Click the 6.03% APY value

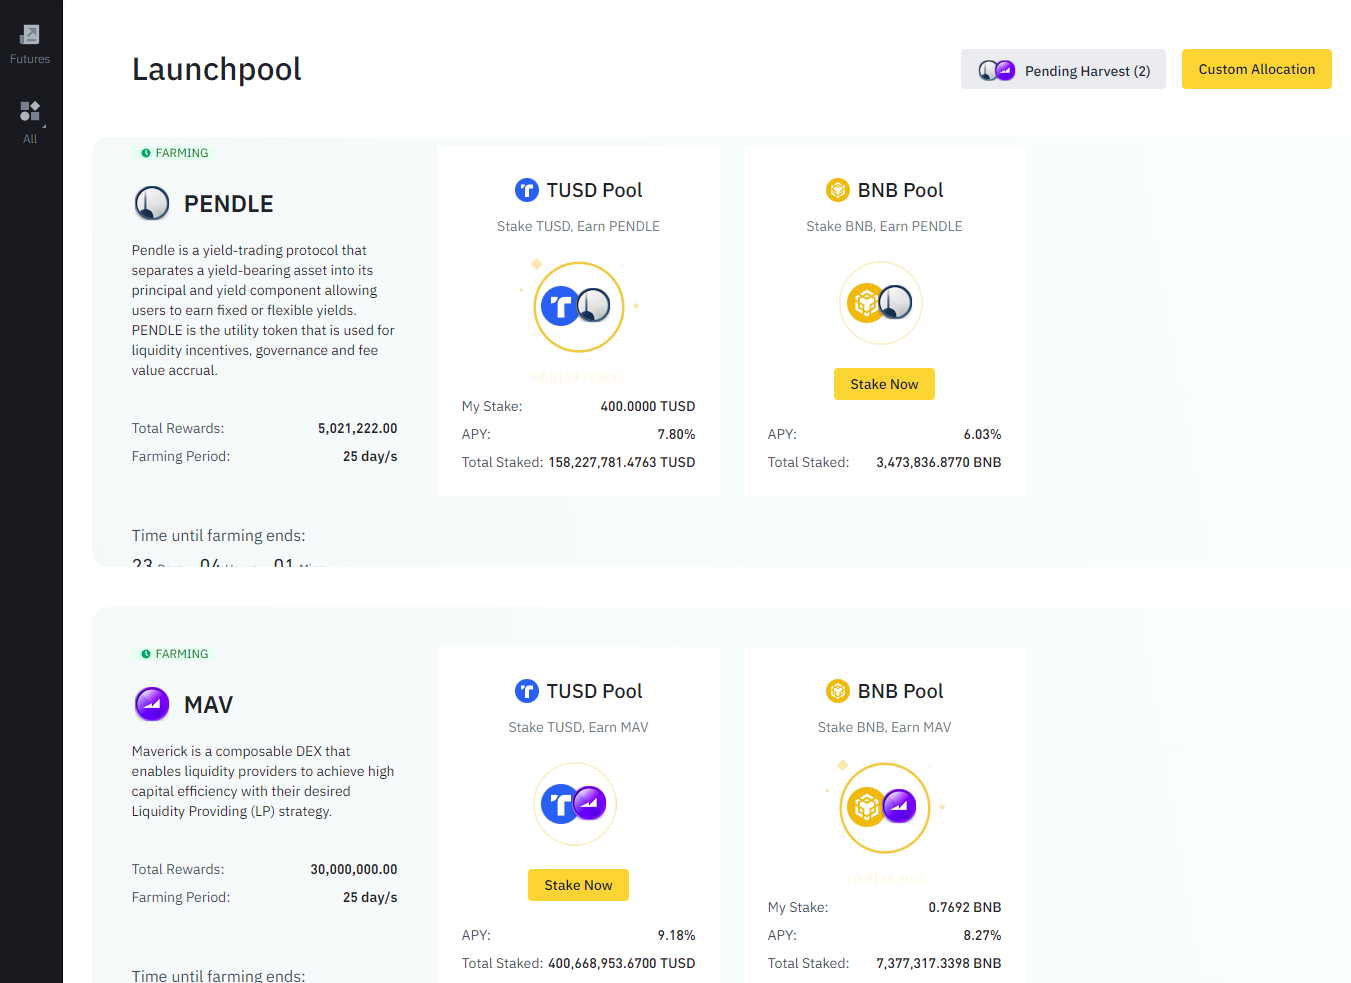(x=982, y=434)
